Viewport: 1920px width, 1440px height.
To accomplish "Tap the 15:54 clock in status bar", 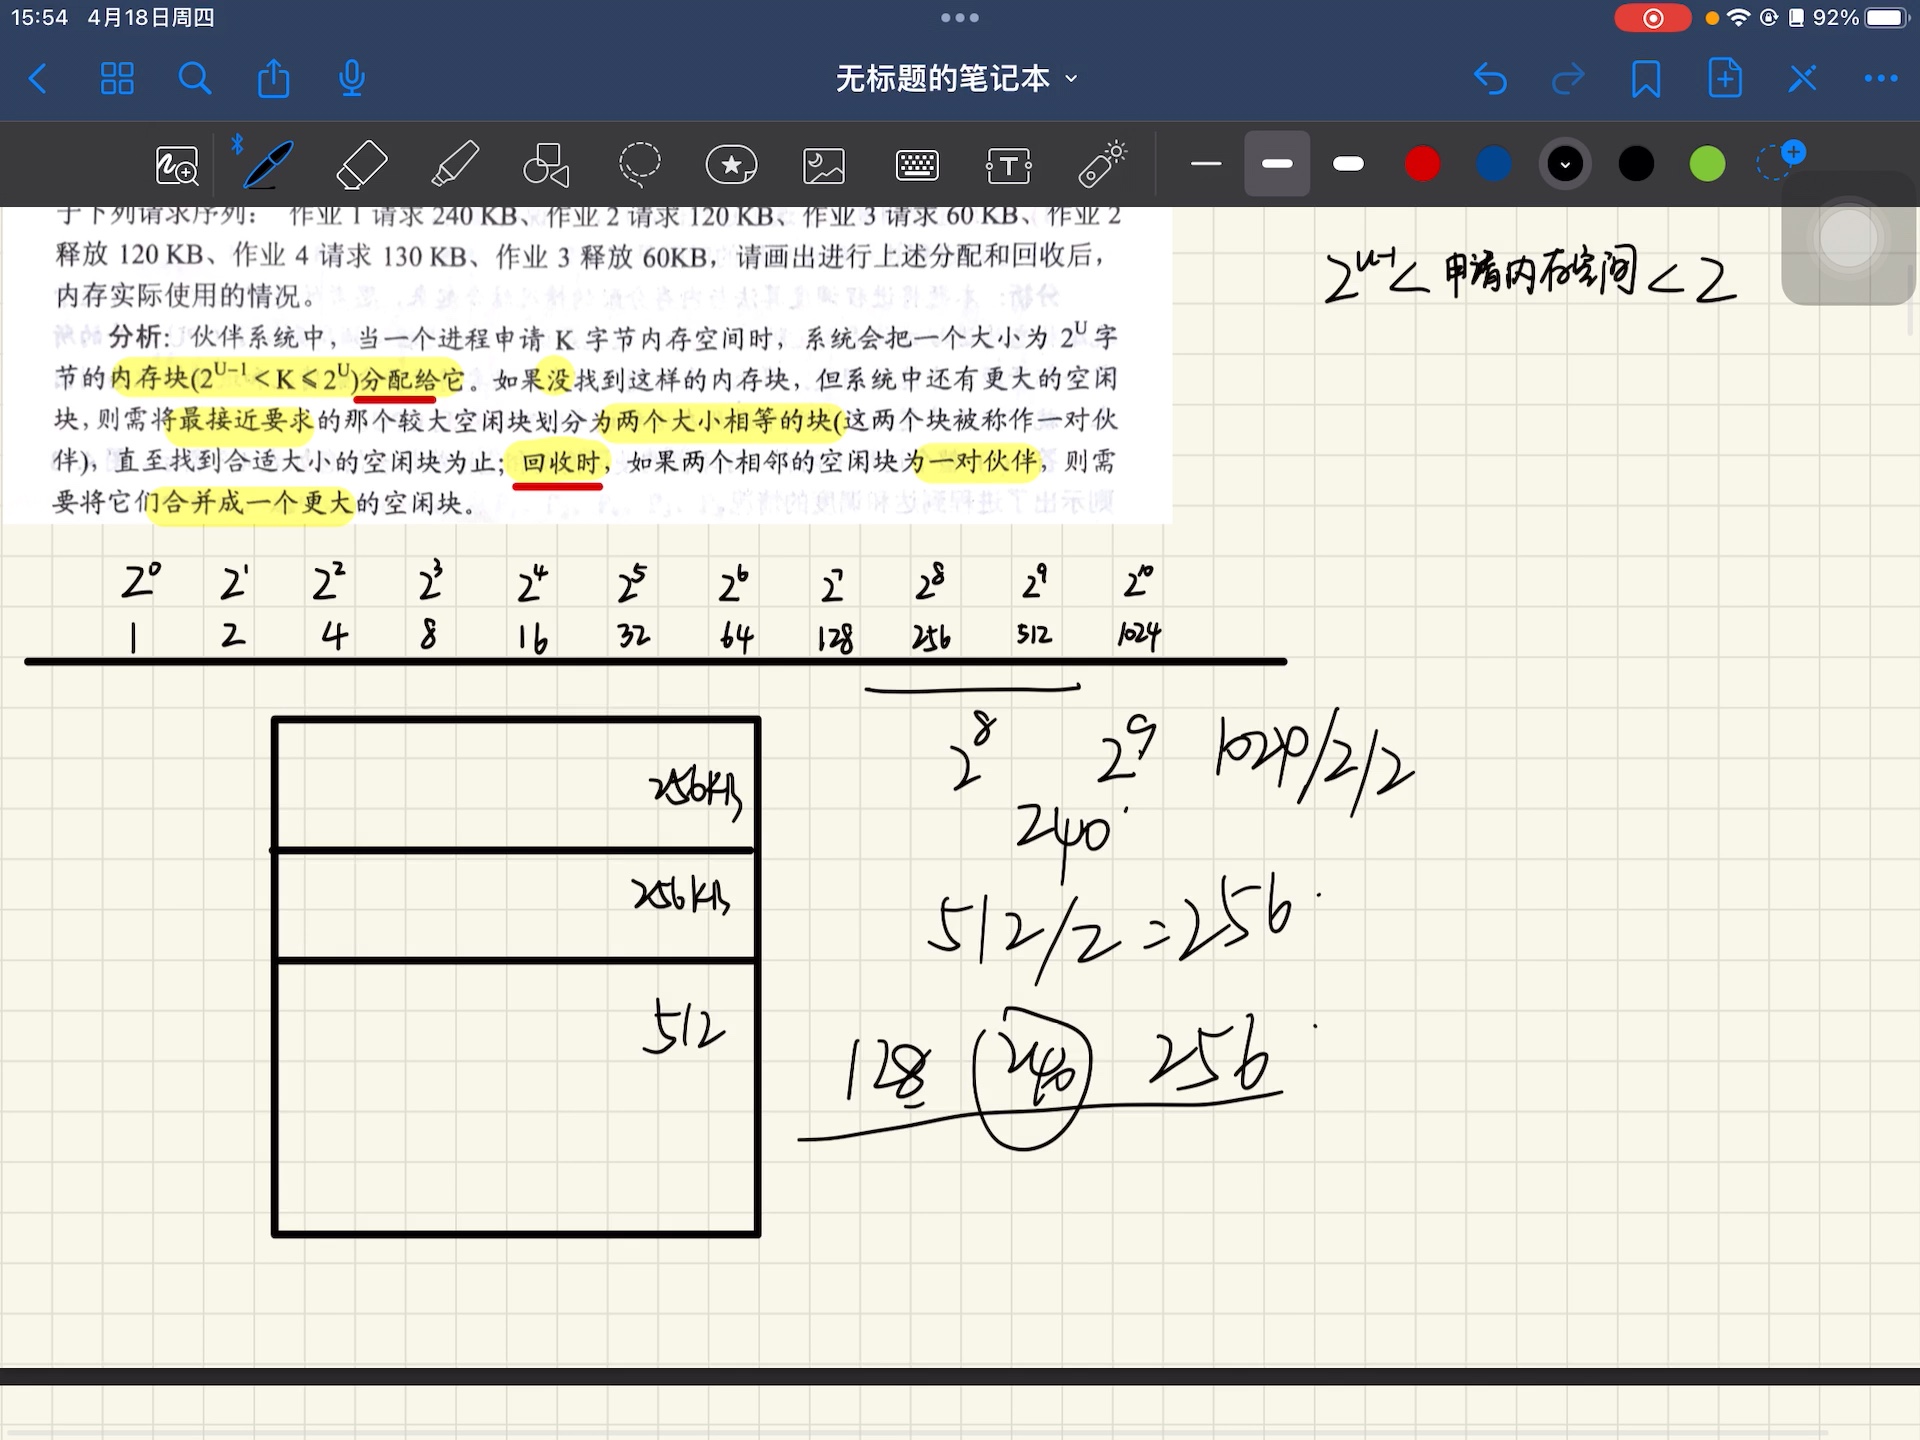I will [x=40, y=18].
